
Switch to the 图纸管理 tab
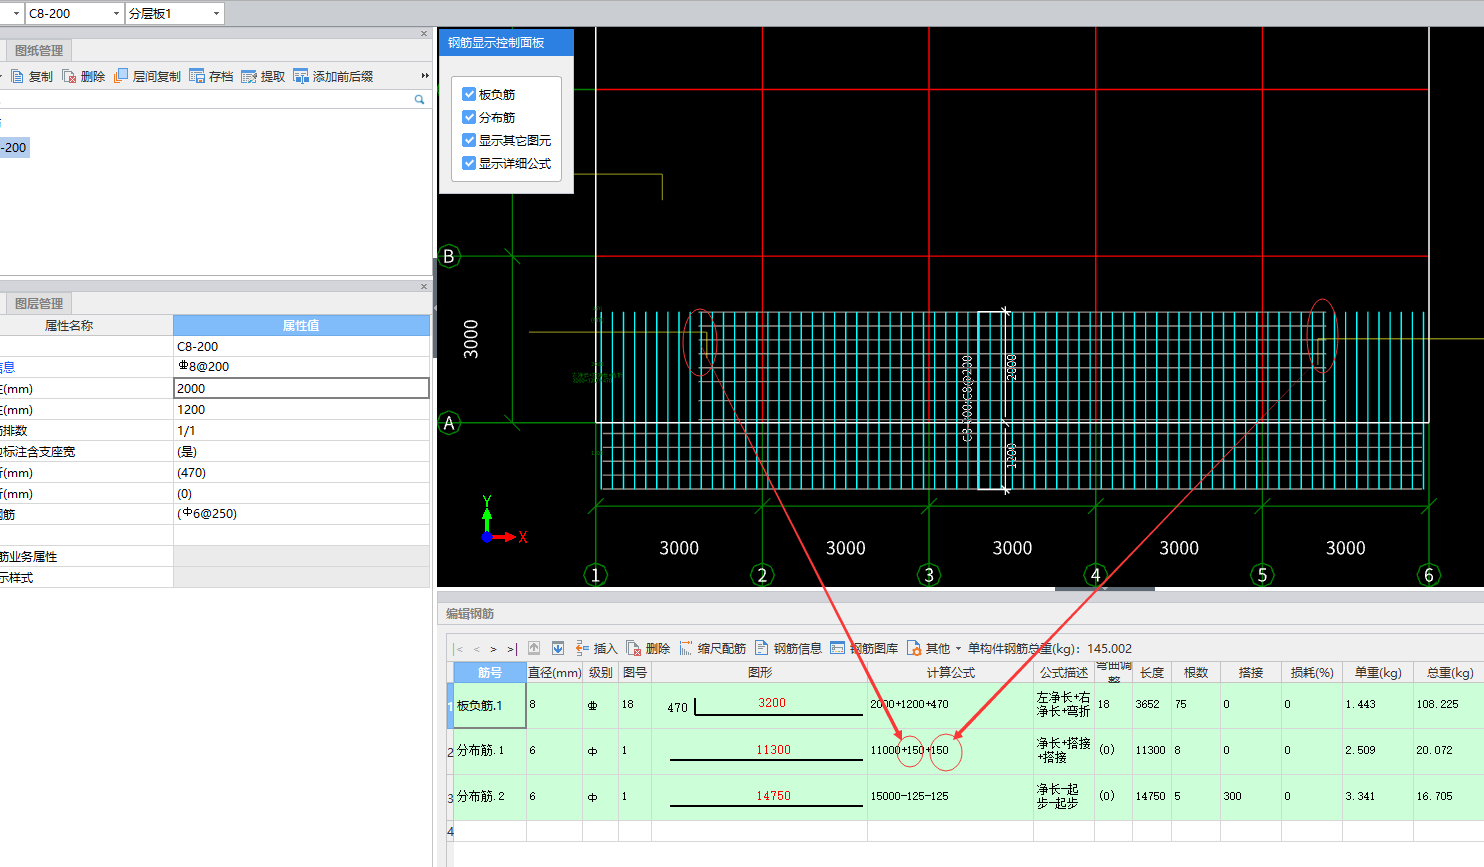point(38,50)
